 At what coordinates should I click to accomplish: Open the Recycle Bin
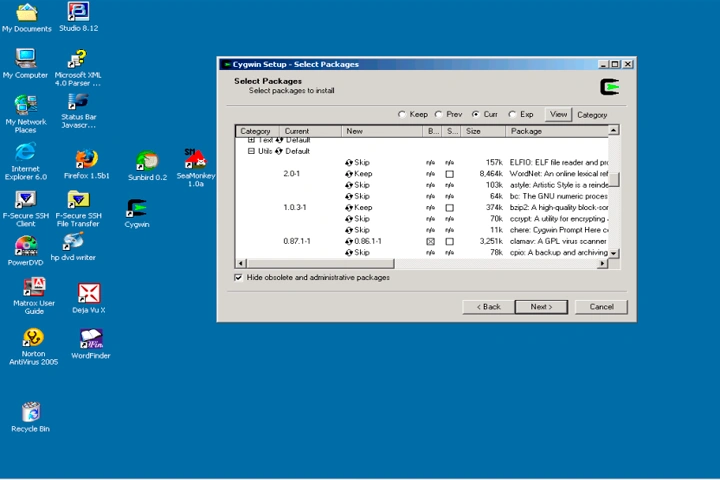(x=30, y=417)
